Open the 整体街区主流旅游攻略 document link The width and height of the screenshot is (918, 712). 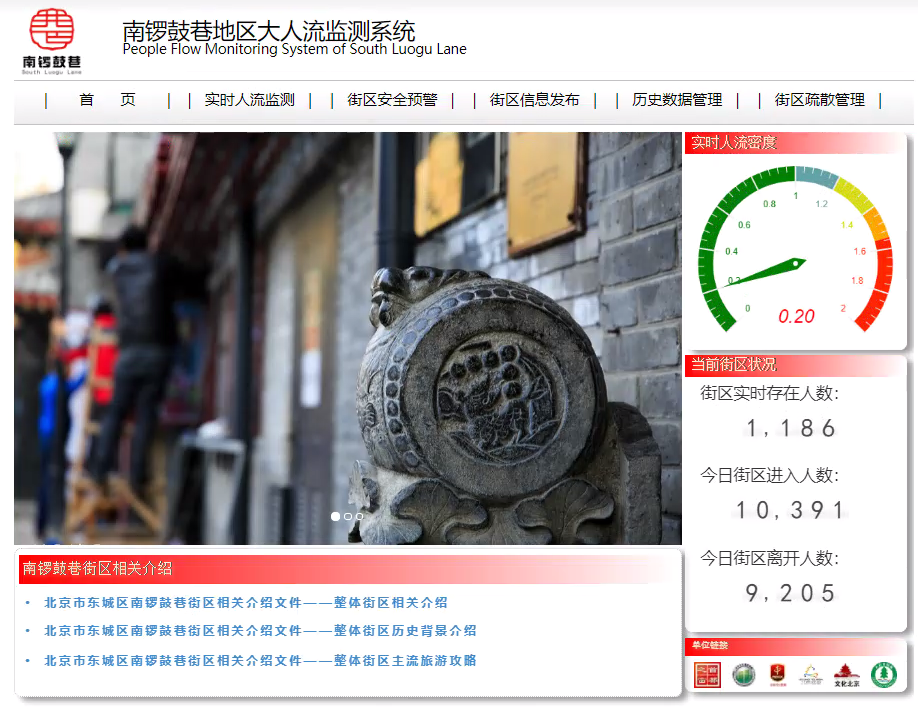click(x=261, y=660)
